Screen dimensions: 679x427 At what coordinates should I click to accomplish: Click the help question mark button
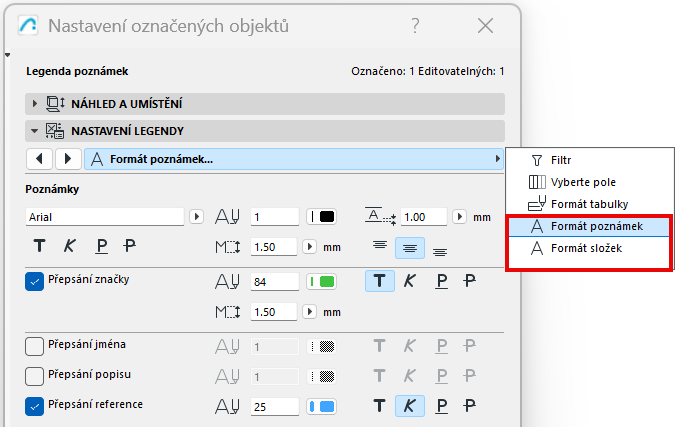(416, 27)
